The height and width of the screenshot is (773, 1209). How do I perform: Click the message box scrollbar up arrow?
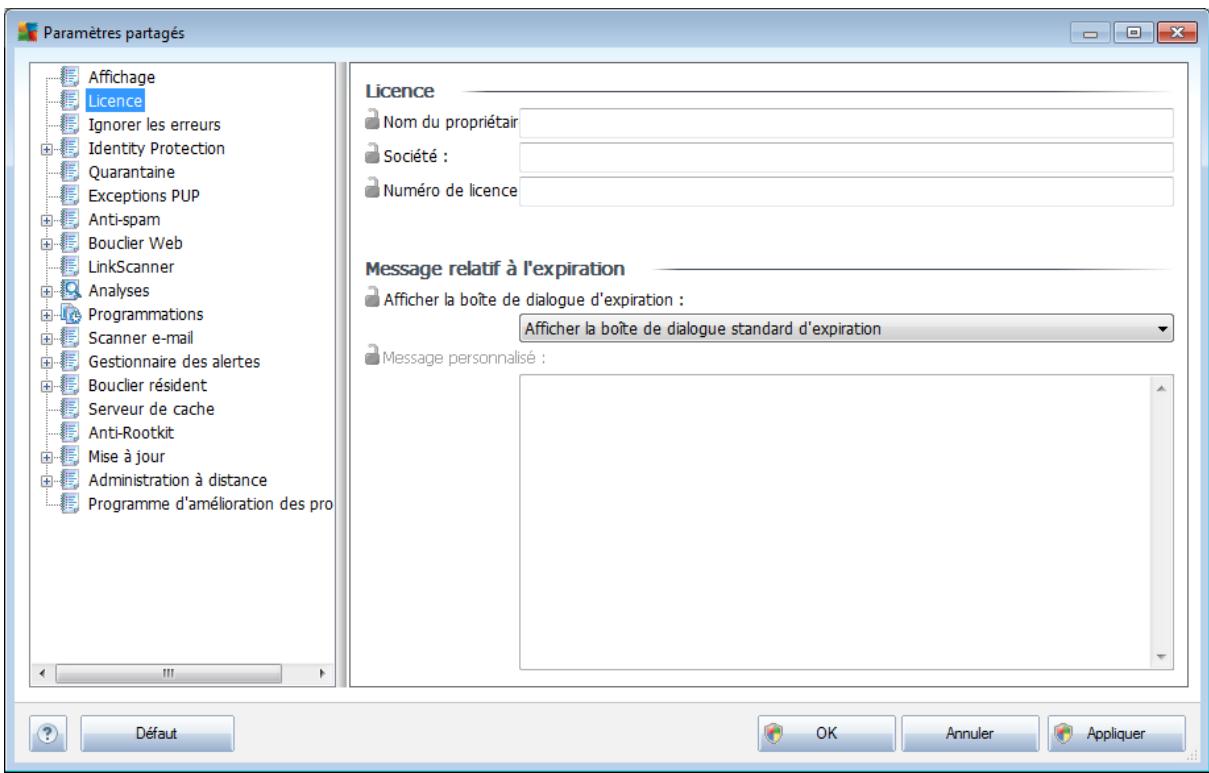point(1161,387)
